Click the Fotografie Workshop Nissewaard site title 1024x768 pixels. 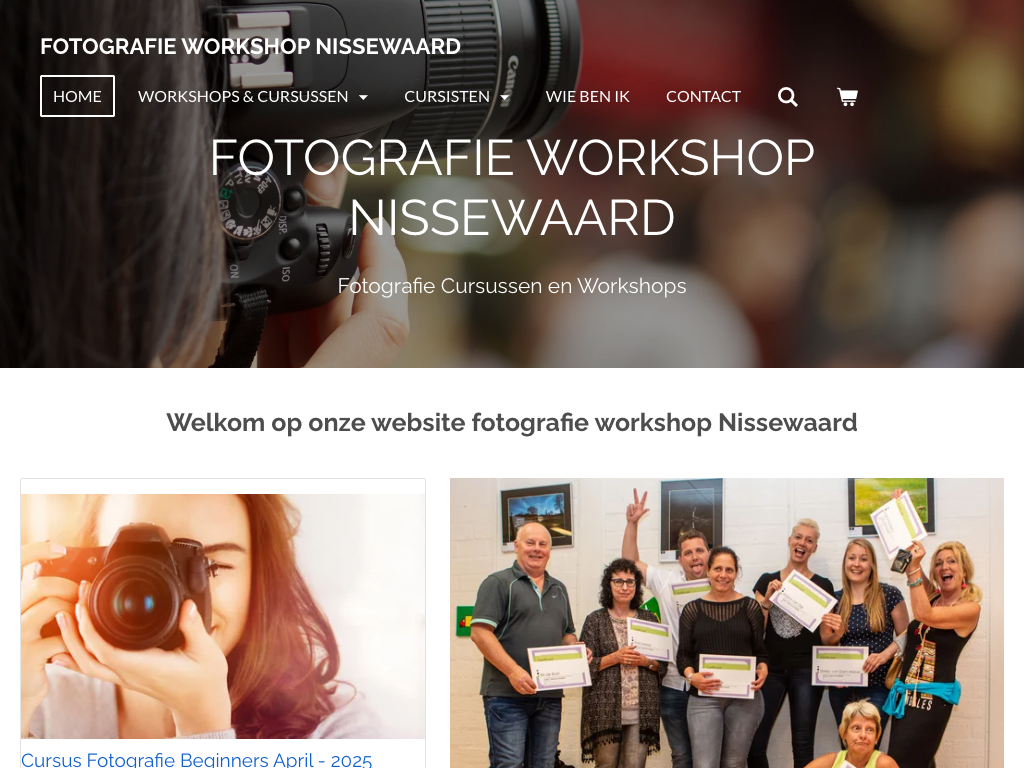tap(250, 46)
